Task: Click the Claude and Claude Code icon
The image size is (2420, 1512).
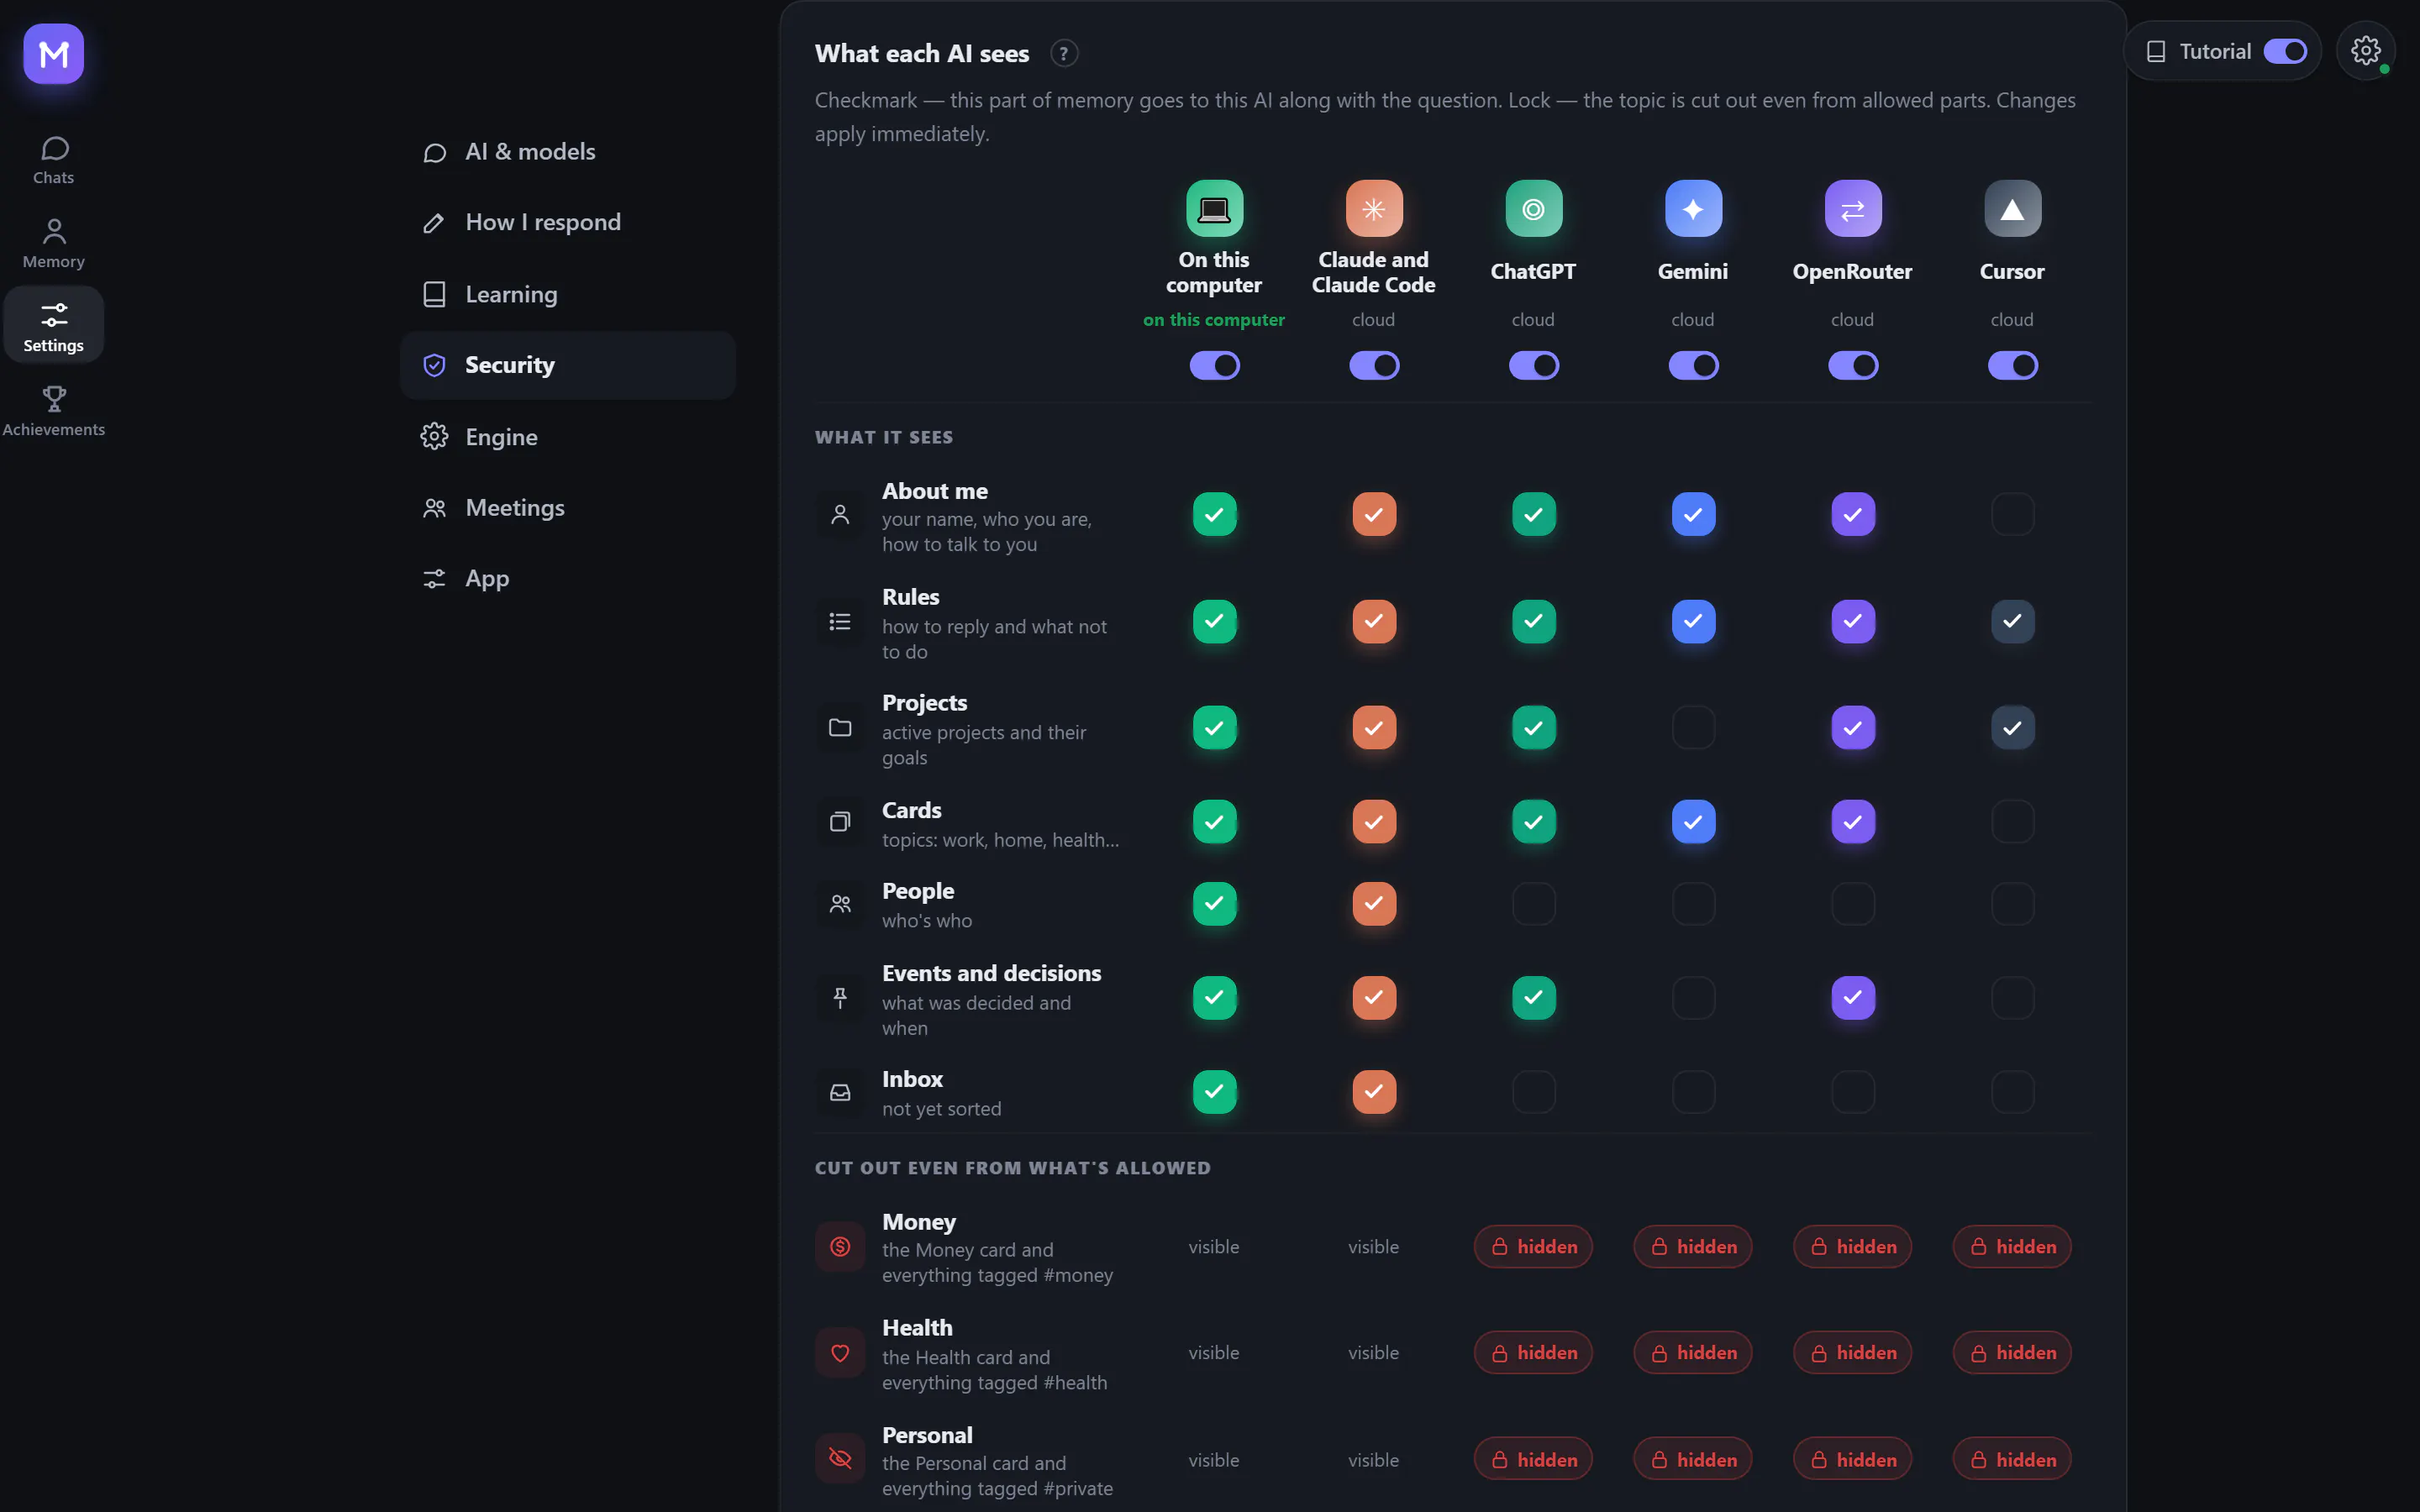Action: [1374, 209]
